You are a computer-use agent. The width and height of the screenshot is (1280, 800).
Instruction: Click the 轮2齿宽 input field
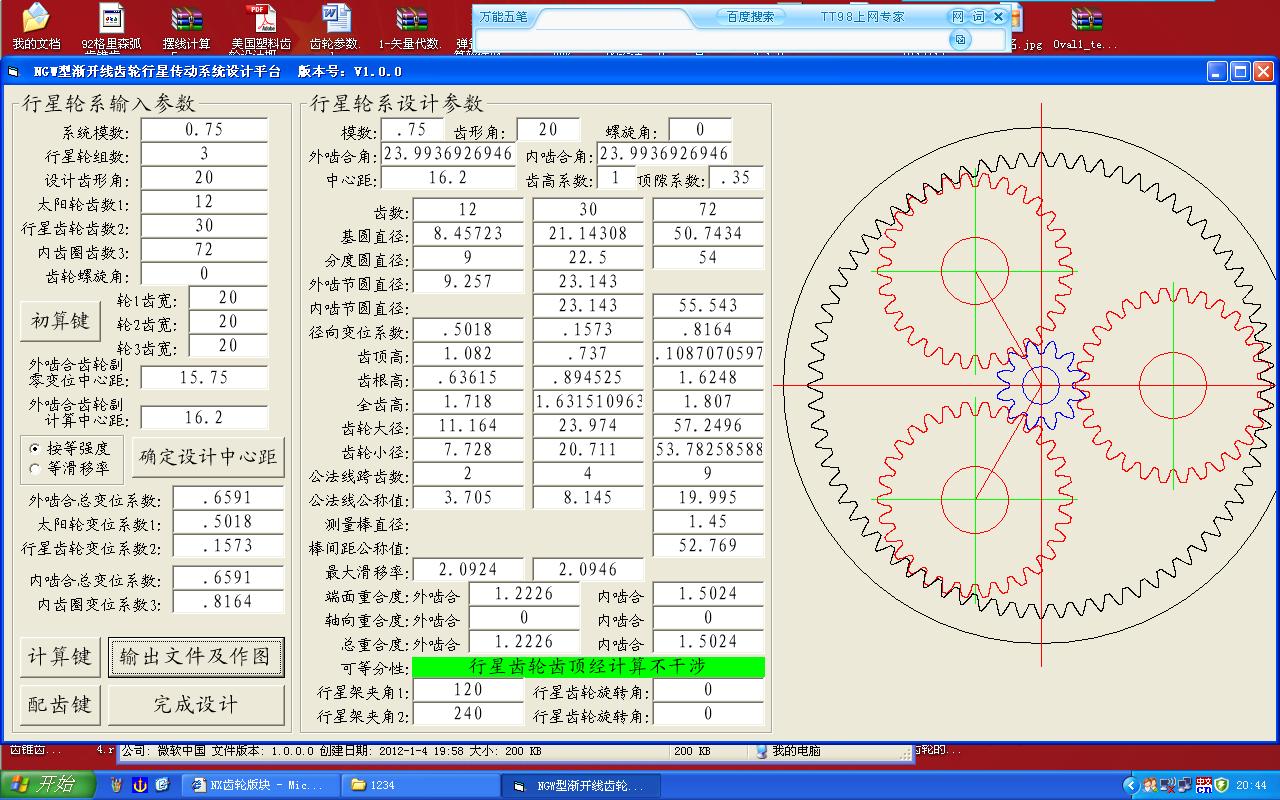click(228, 322)
